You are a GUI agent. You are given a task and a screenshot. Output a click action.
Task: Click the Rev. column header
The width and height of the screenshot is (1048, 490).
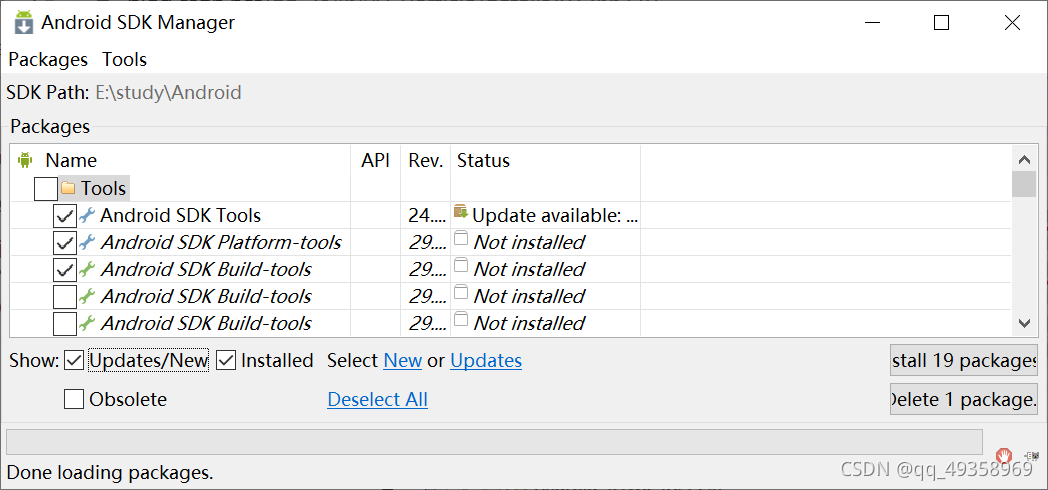[425, 160]
